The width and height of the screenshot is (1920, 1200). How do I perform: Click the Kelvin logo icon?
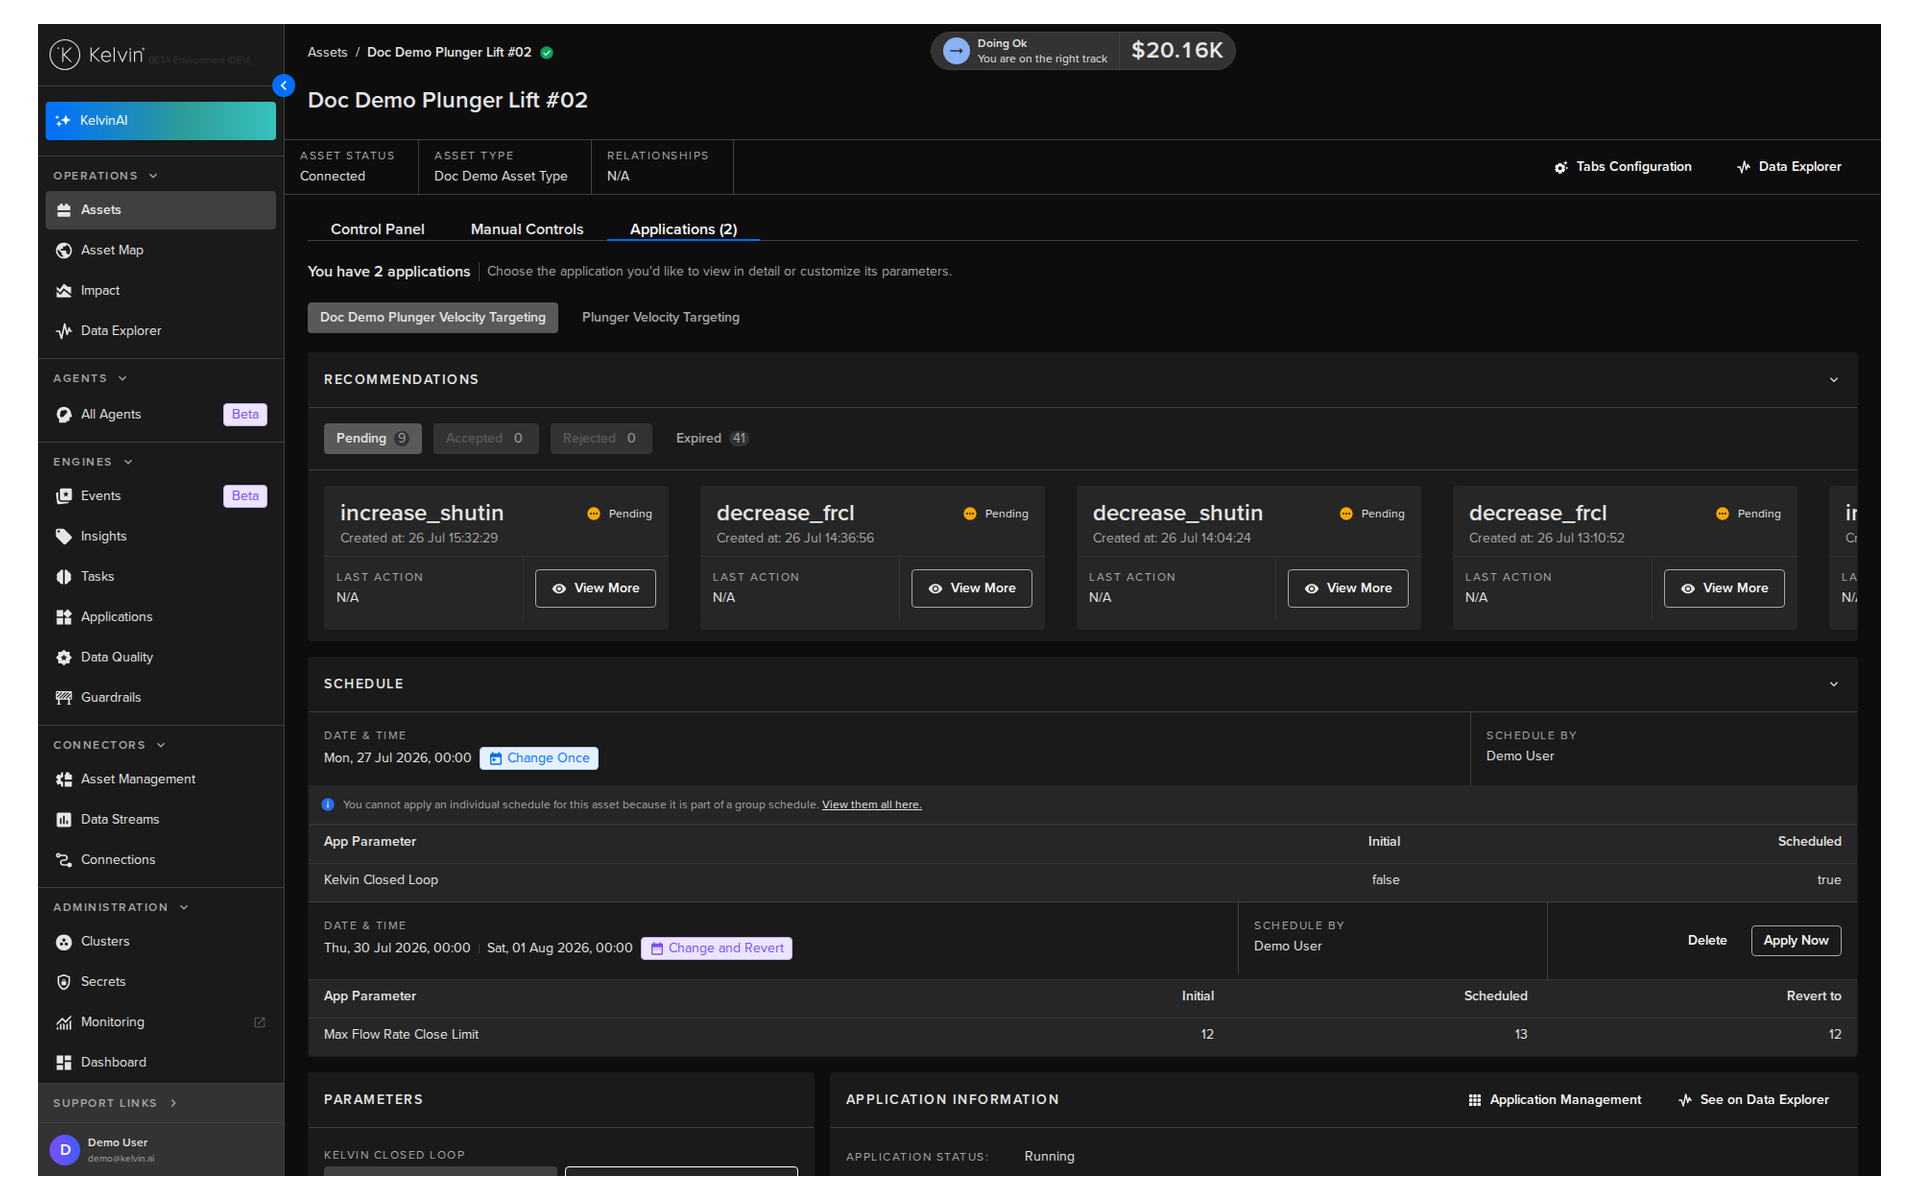(65, 54)
